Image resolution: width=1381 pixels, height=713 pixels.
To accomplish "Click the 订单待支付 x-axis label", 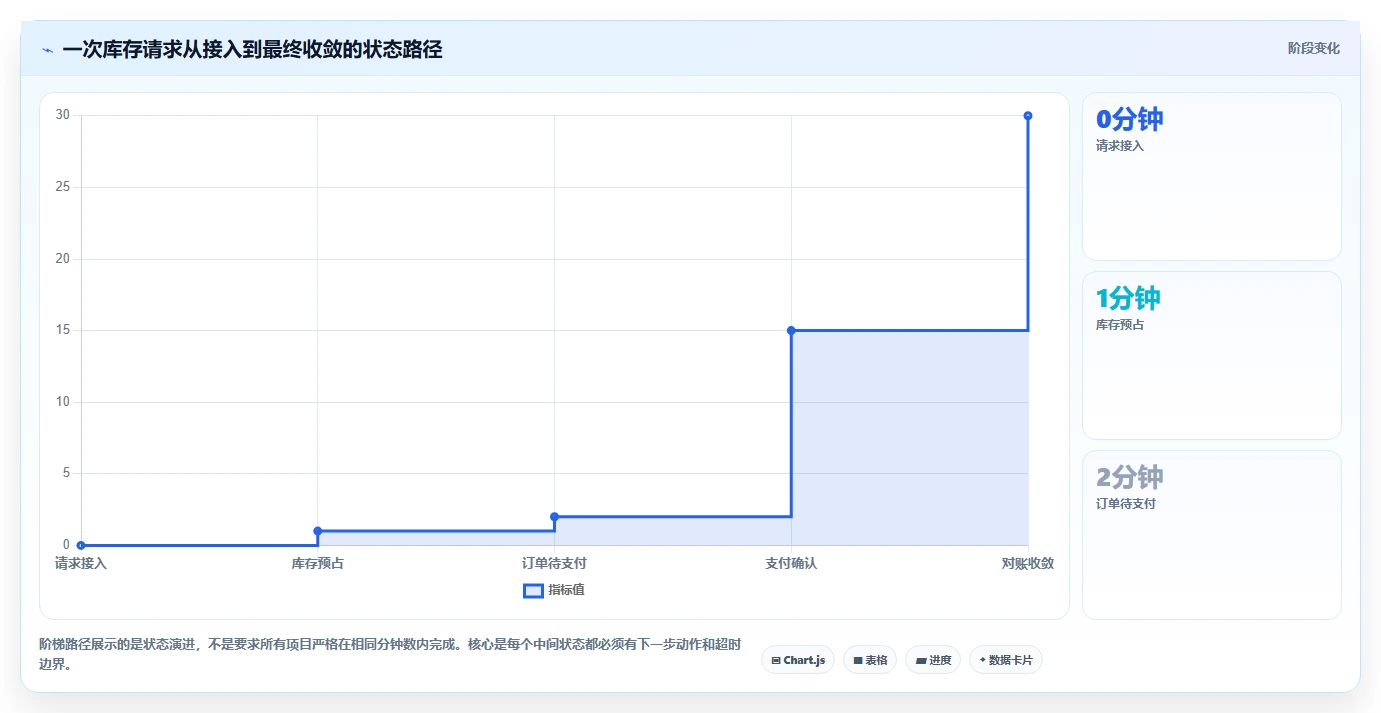I will tap(554, 564).
